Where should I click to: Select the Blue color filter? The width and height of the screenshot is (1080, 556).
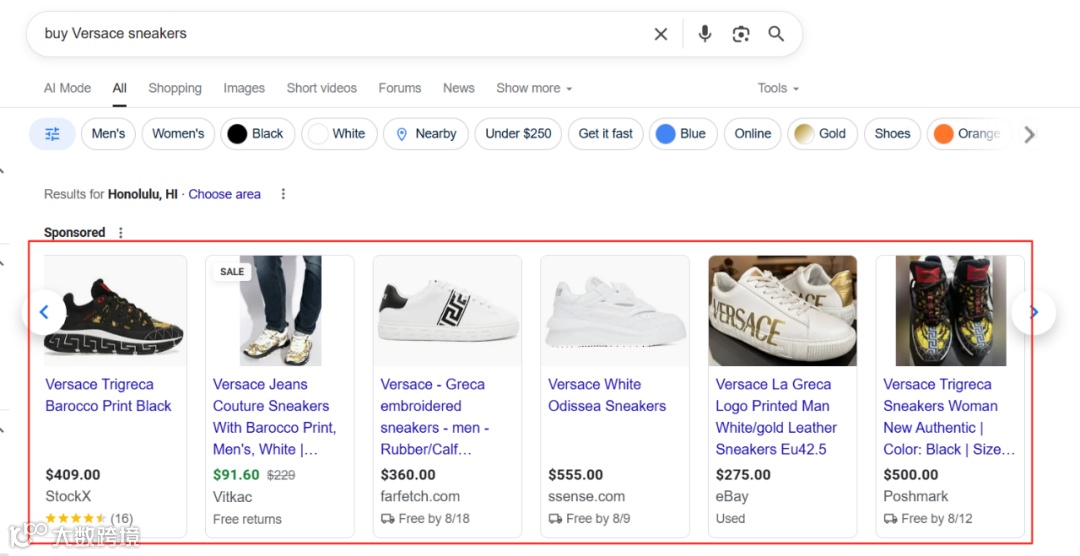point(681,134)
